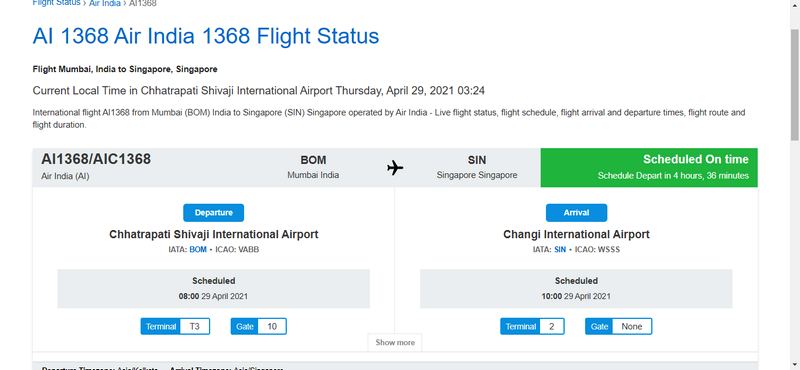
Task: Click the Changi International Airport title
Action: point(576,235)
